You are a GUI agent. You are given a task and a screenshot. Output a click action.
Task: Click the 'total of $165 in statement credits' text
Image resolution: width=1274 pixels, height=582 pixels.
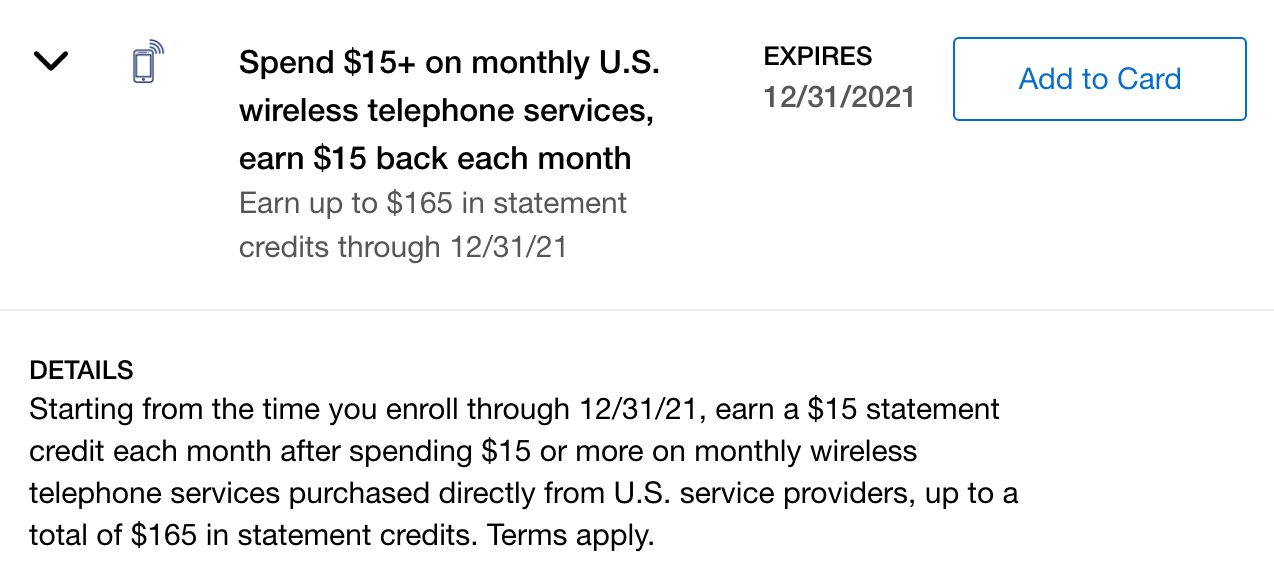[250, 535]
